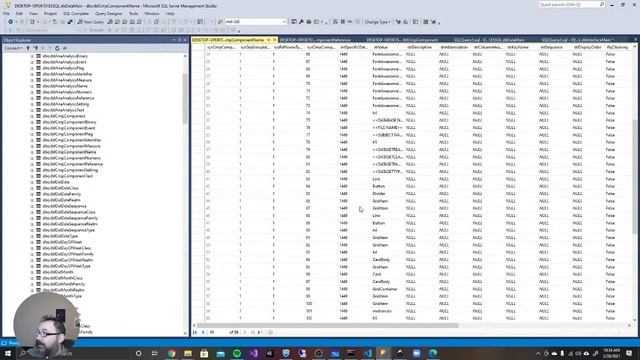Screen dimensions: 640x360
Task: Go to first record in grid navigator
Action: 195,332
